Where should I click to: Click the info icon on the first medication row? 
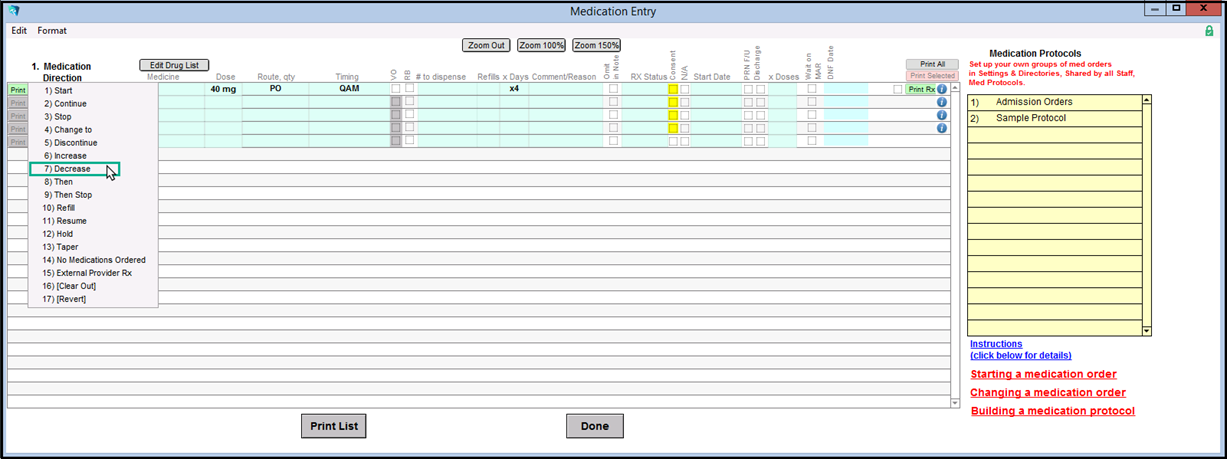tap(941, 89)
